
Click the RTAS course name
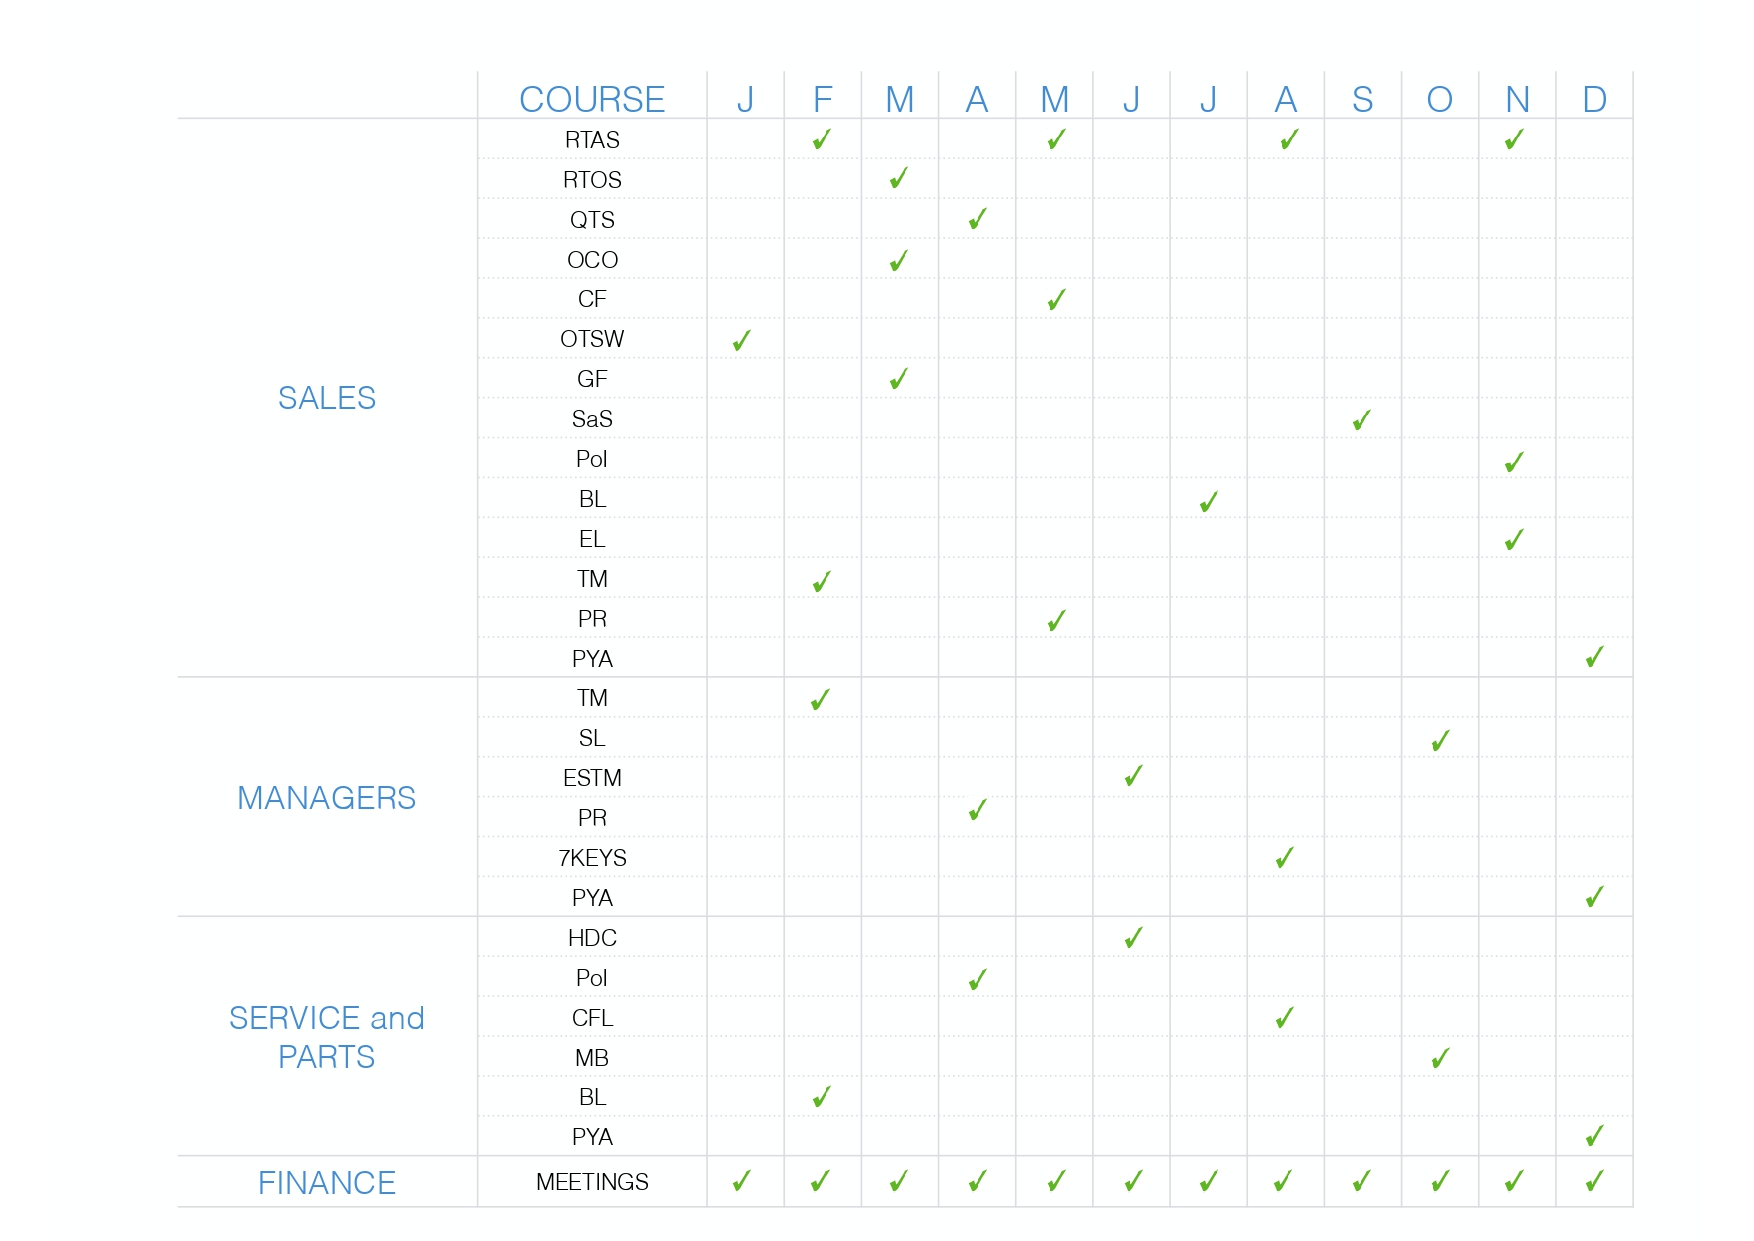click(592, 140)
